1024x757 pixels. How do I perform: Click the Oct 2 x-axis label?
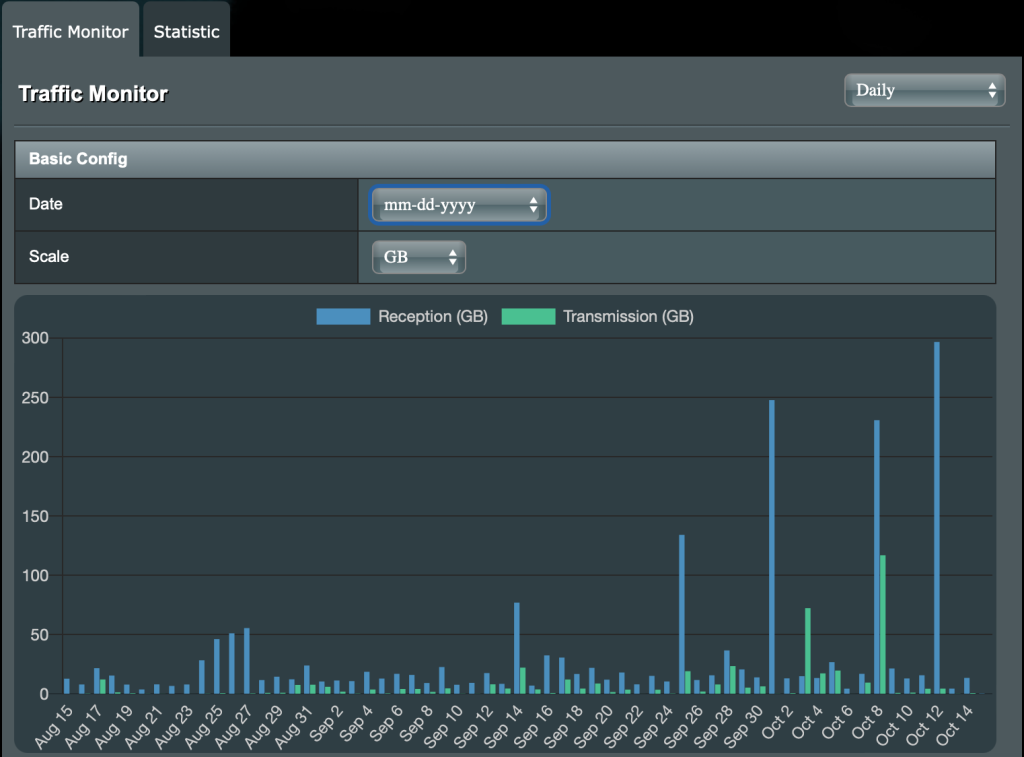click(777, 722)
